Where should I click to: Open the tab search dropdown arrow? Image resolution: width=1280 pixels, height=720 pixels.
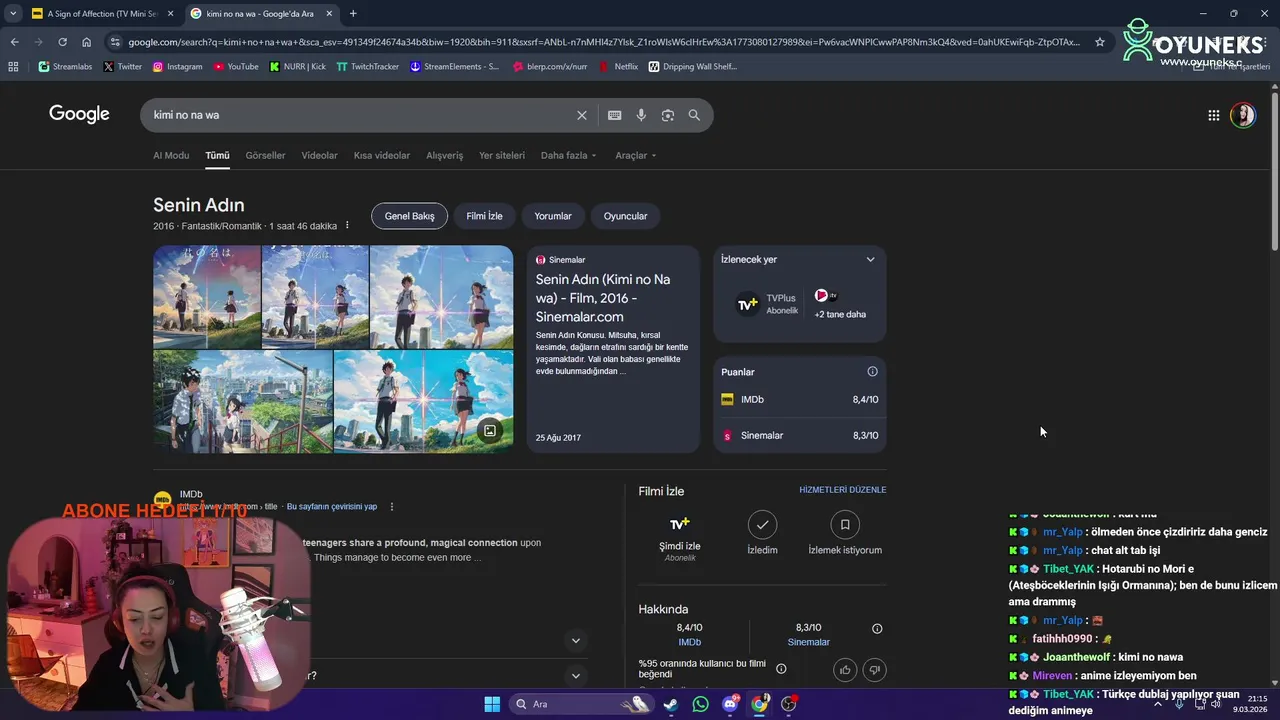(x=13, y=14)
